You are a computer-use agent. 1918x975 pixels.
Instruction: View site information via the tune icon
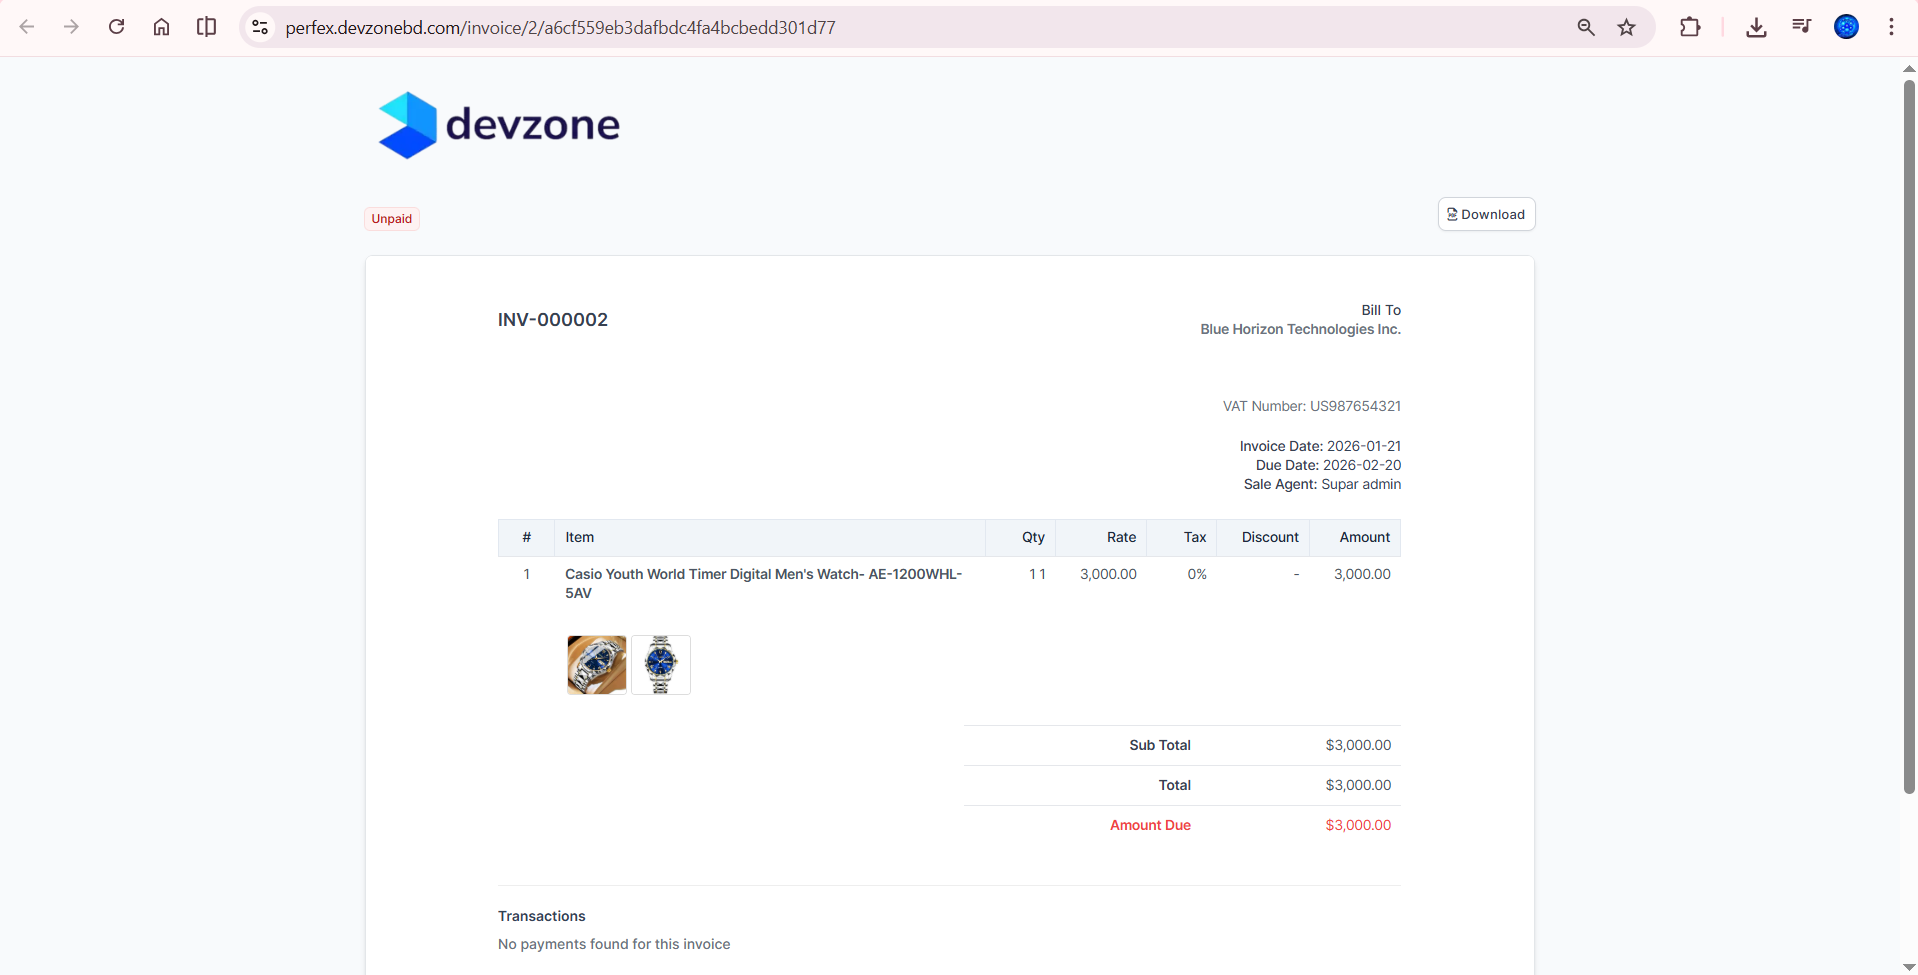259,27
